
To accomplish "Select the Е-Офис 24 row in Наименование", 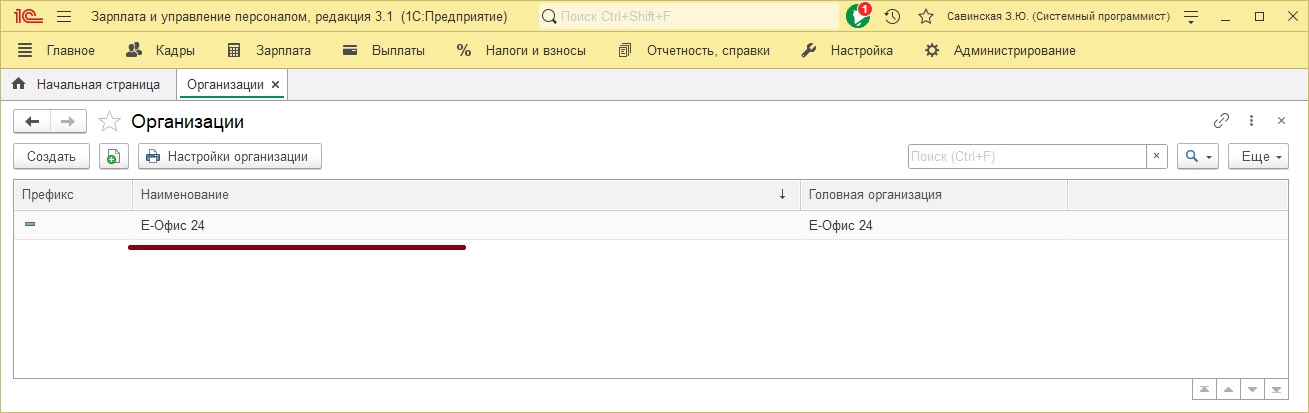I will (x=466, y=225).
